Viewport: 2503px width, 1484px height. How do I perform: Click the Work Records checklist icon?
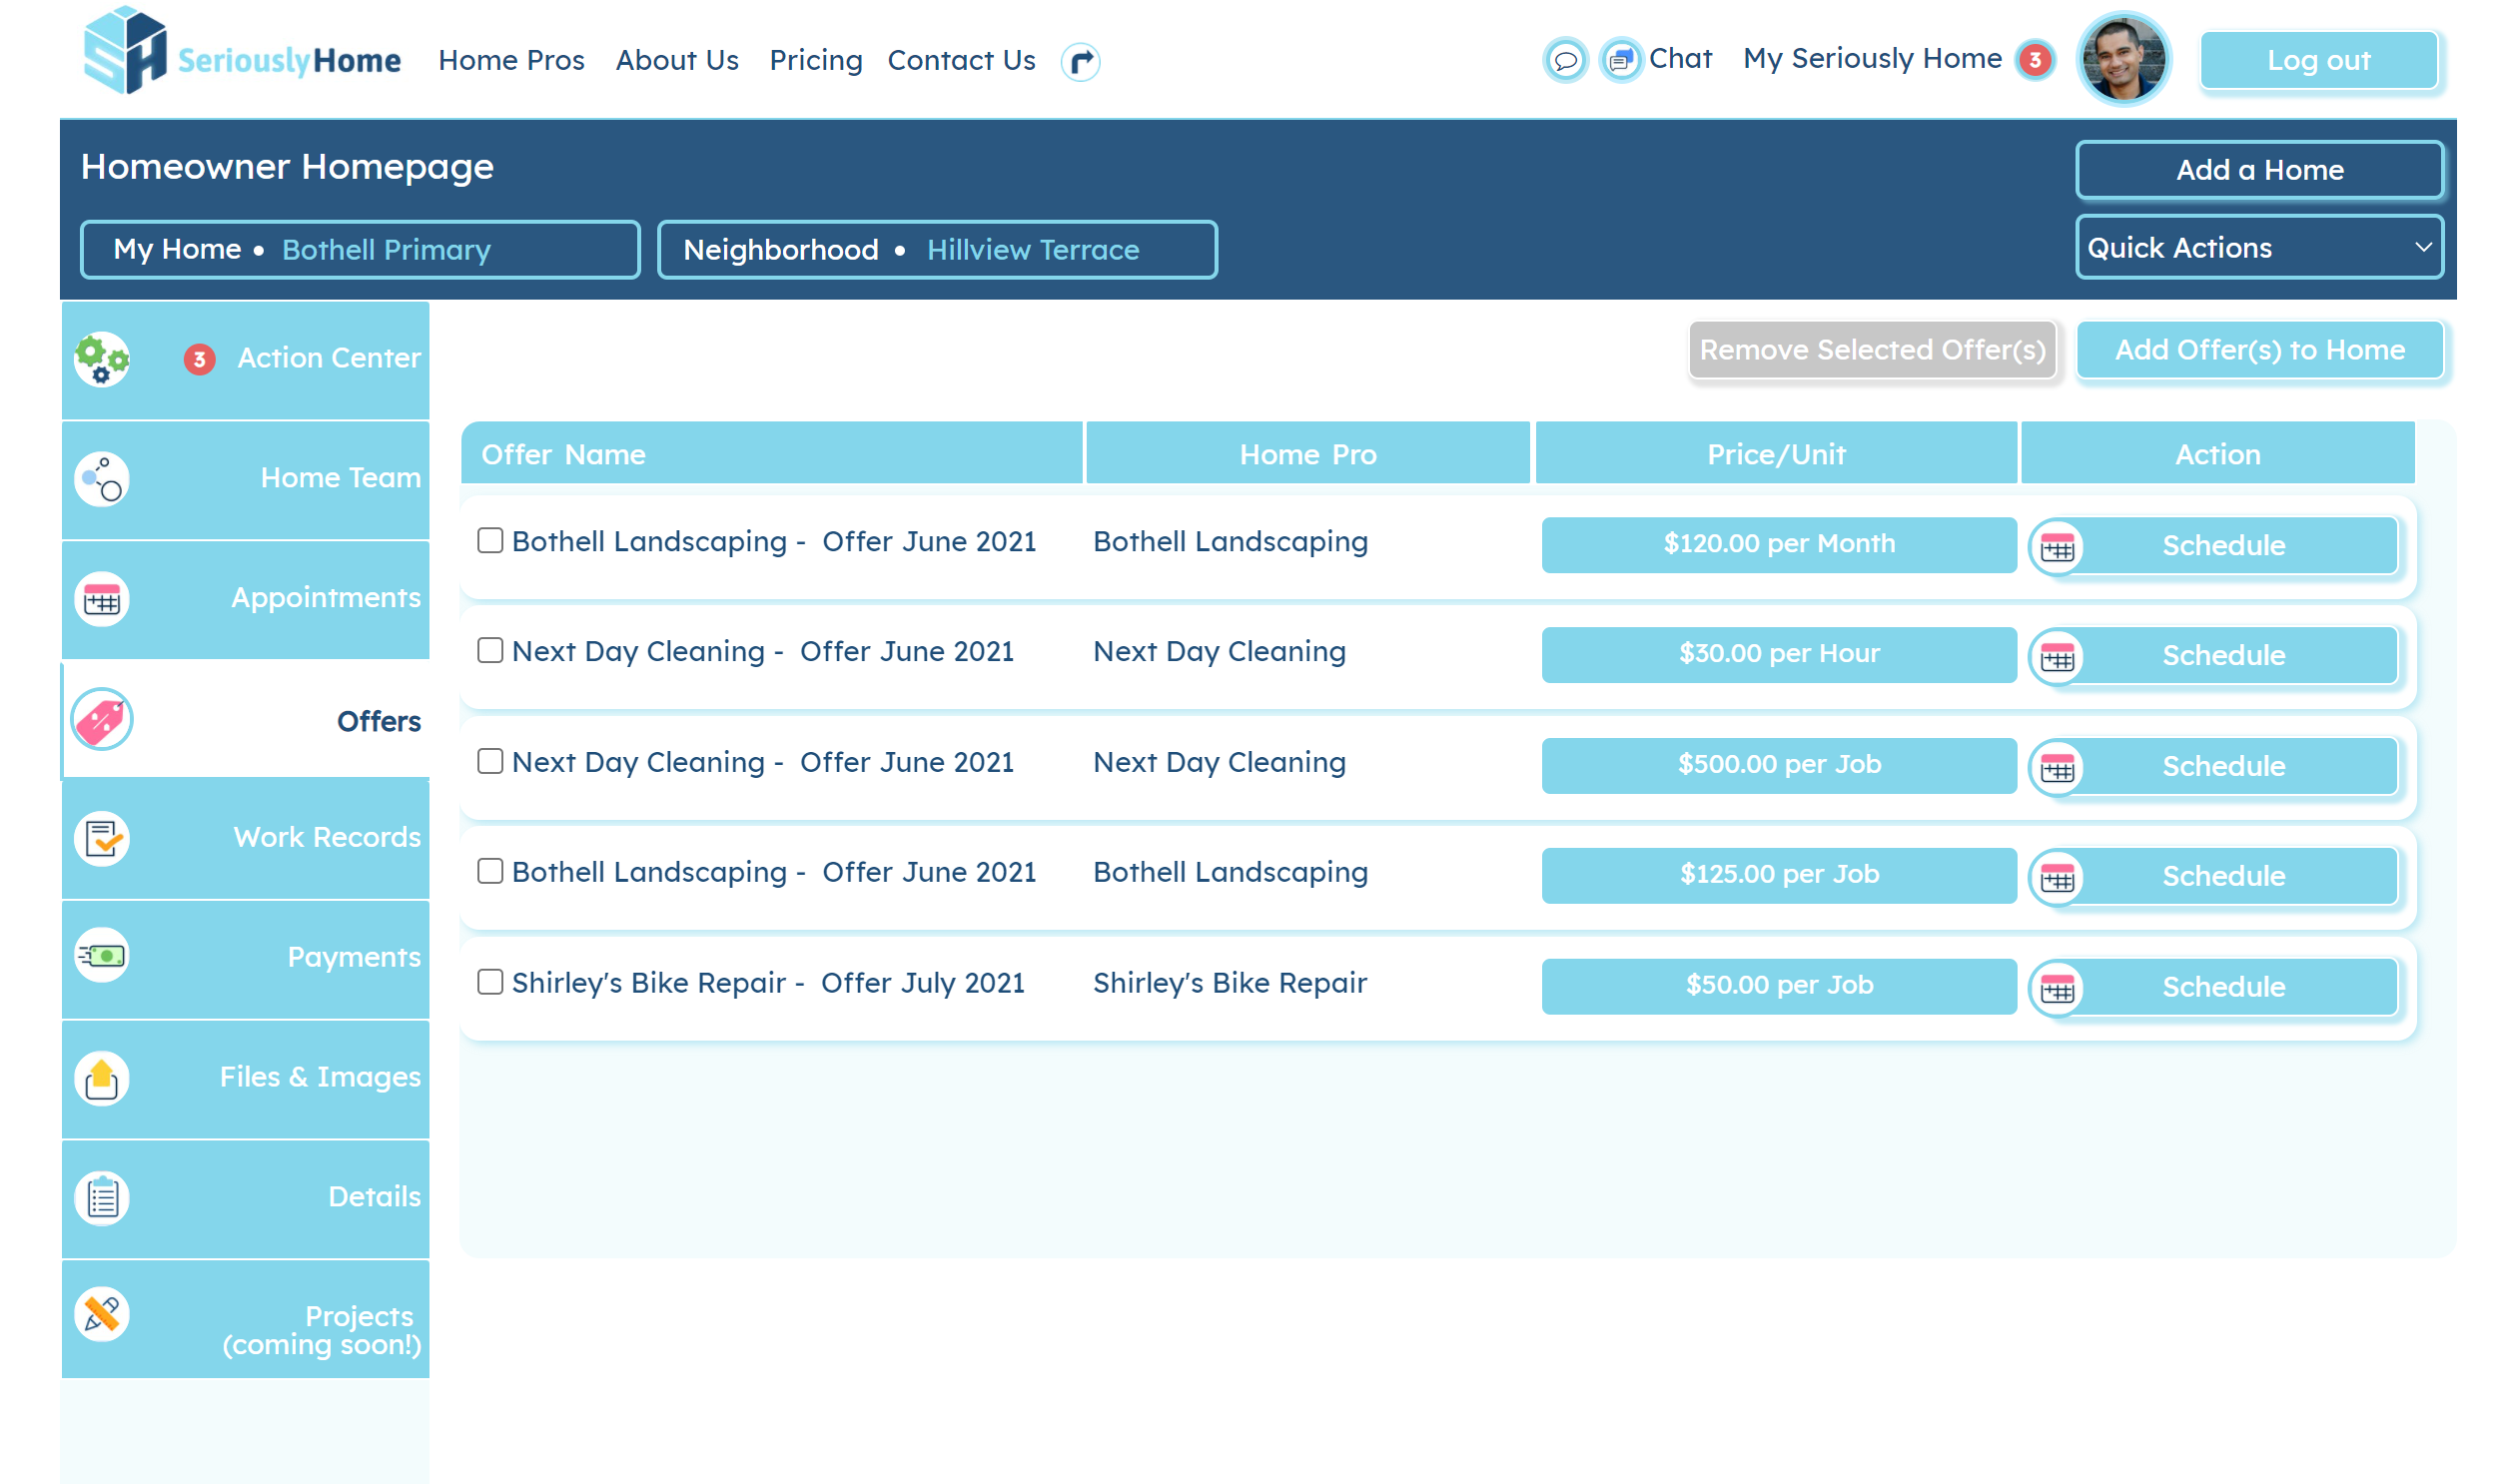click(102, 838)
